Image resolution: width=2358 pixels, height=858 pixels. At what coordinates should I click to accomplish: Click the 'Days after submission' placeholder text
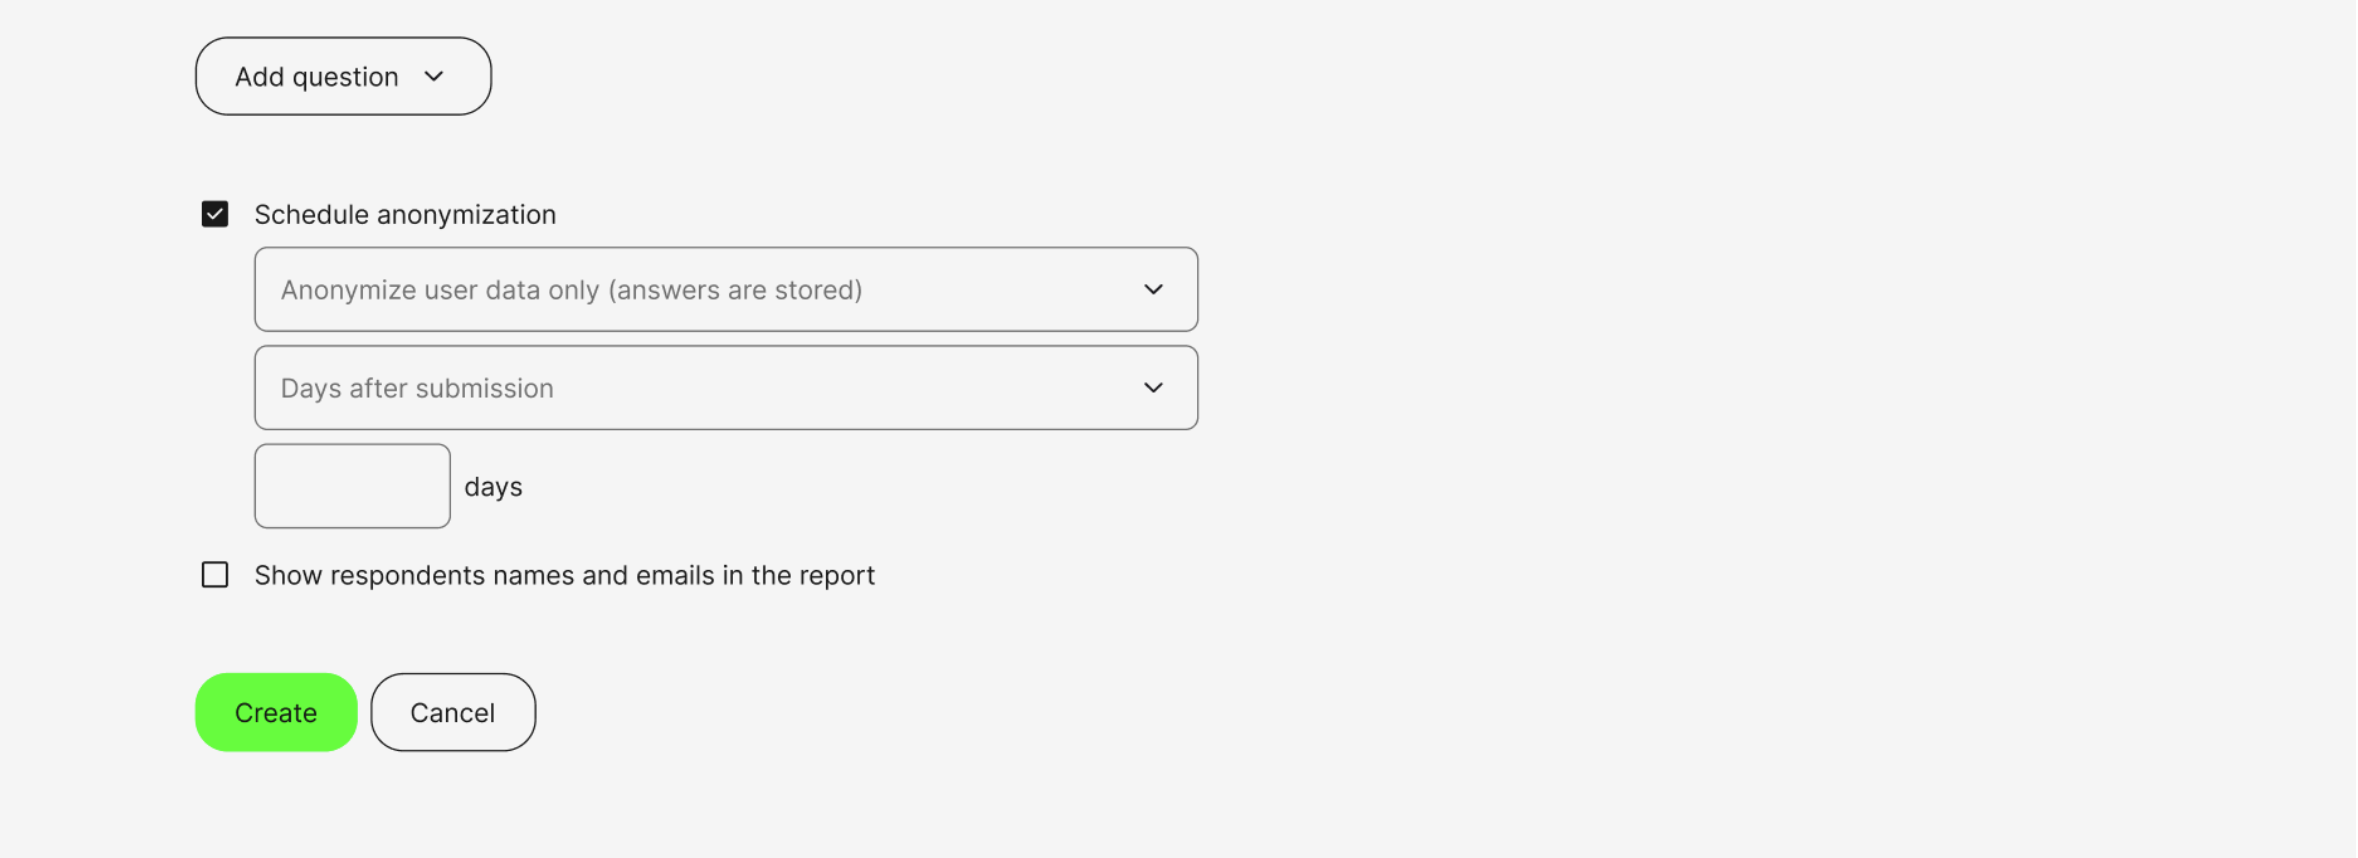(x=417, y=388)
